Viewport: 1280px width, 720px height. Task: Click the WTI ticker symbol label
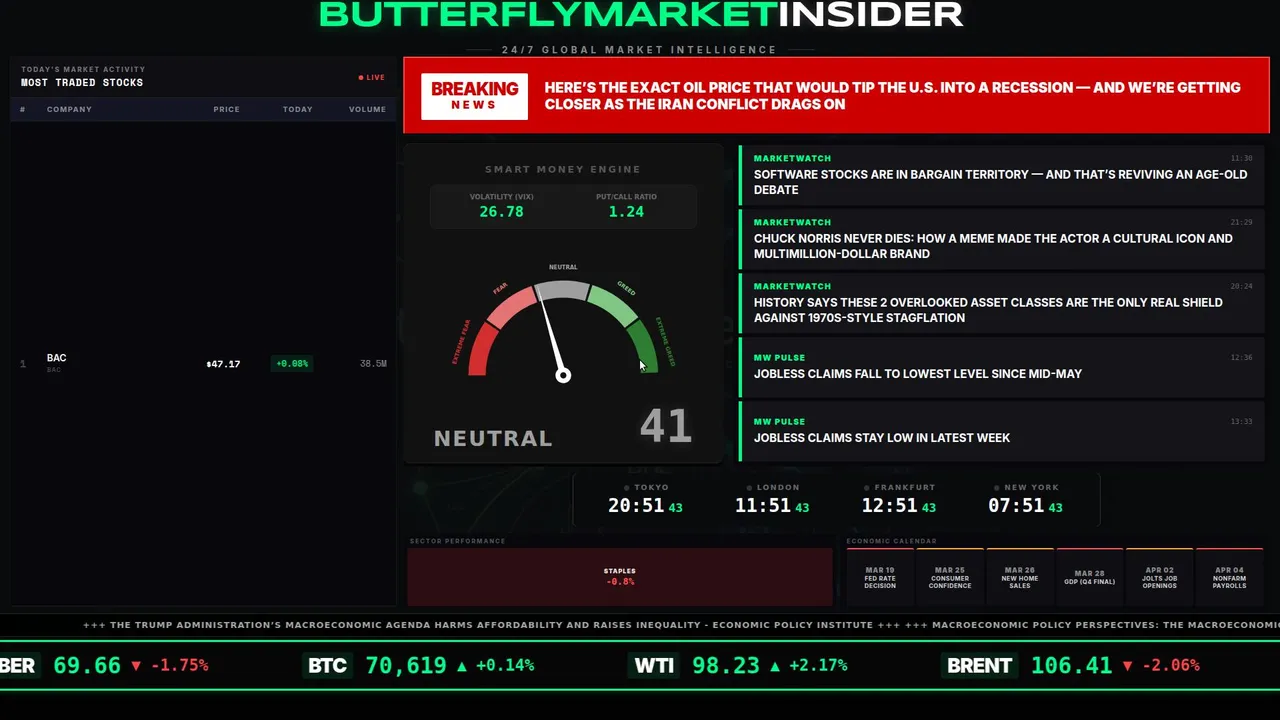pyautogui.click(x=654, y=665)
